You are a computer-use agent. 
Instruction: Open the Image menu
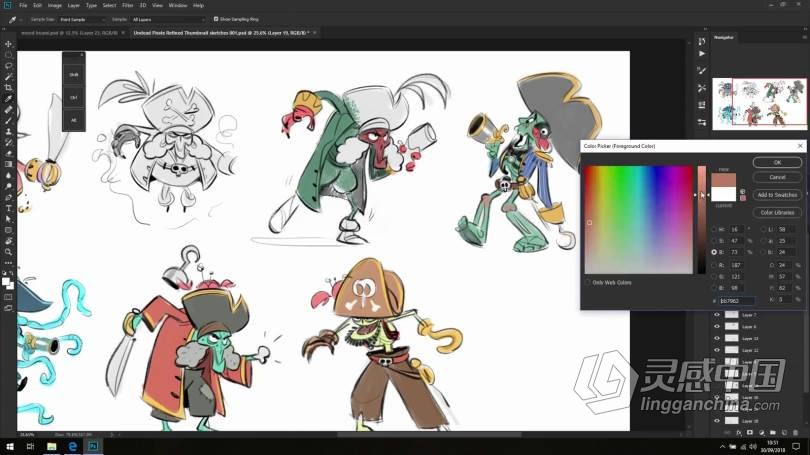click(55, 5)
